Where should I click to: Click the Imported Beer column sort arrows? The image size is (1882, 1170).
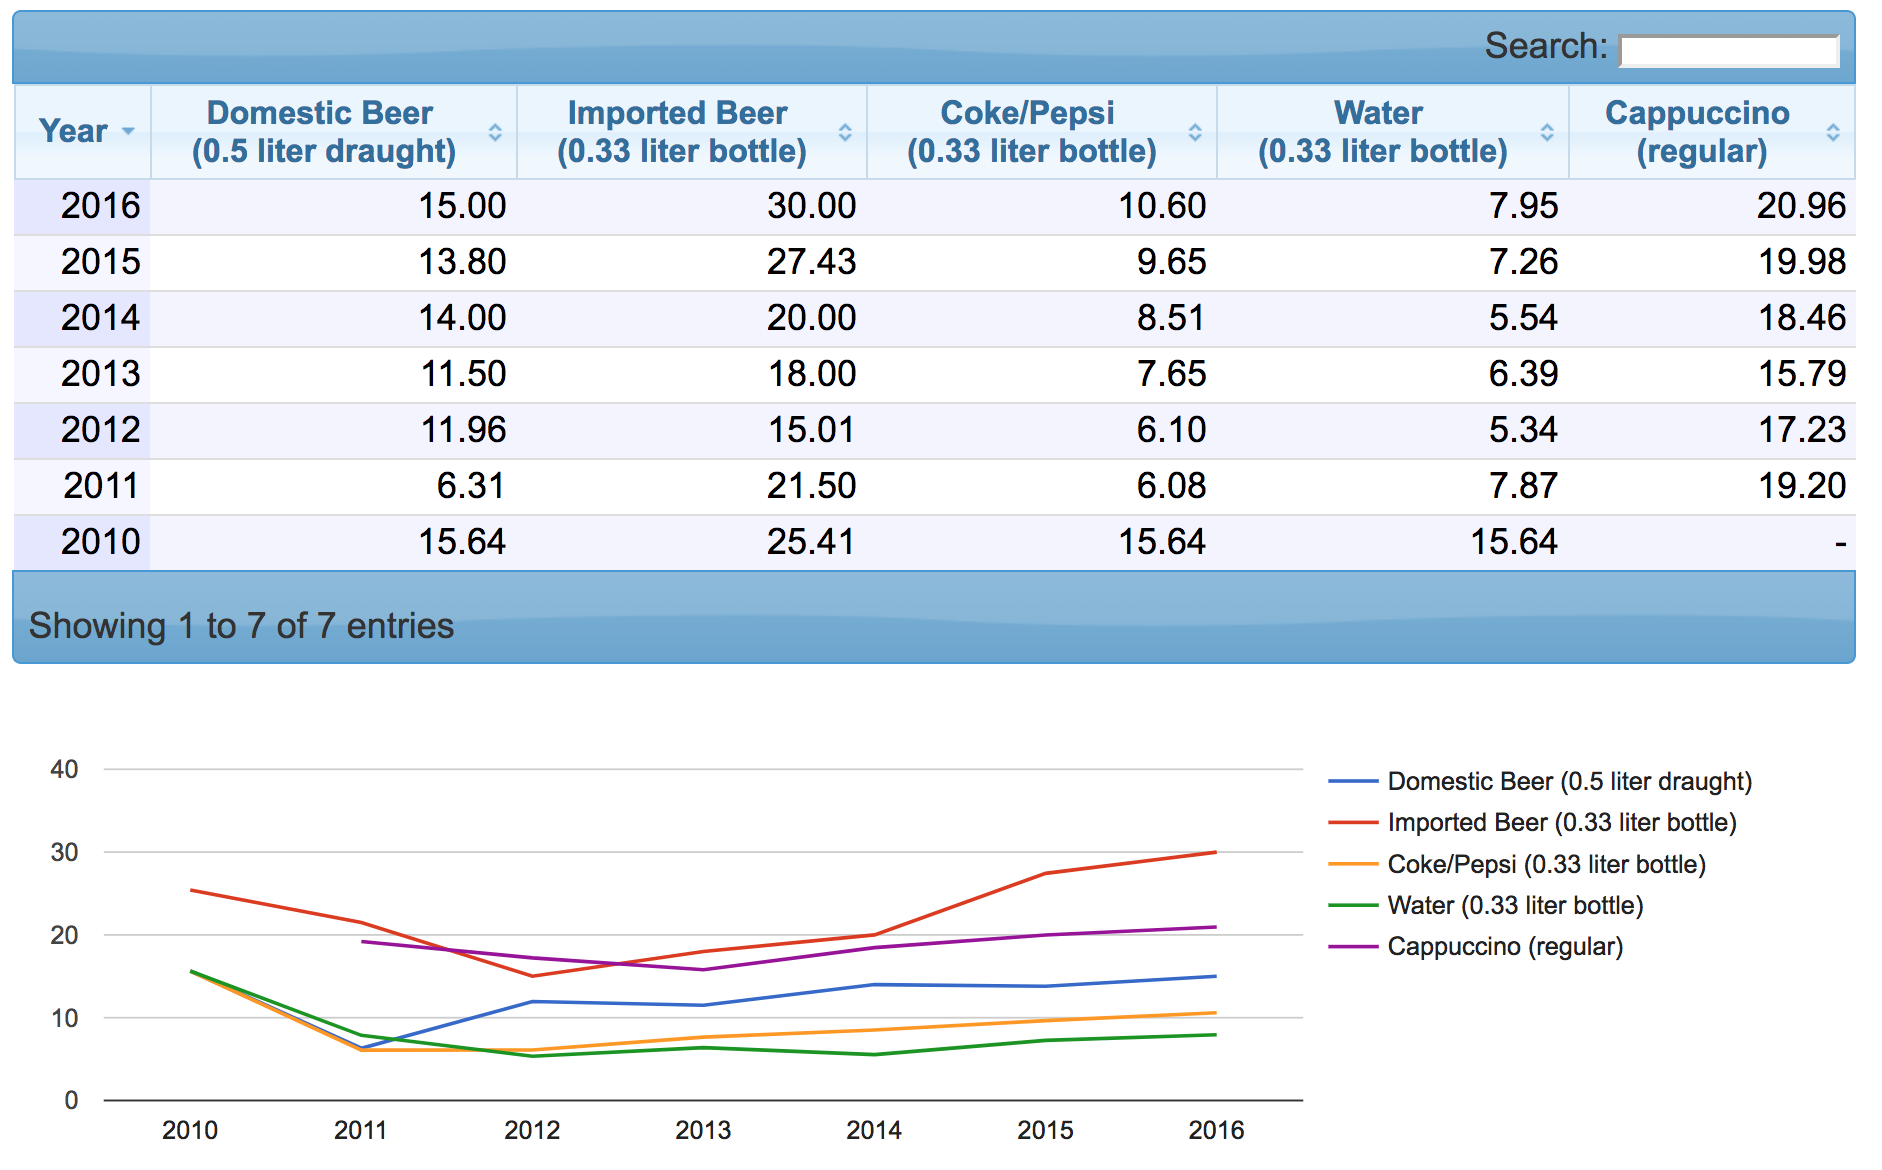(845, 132)
